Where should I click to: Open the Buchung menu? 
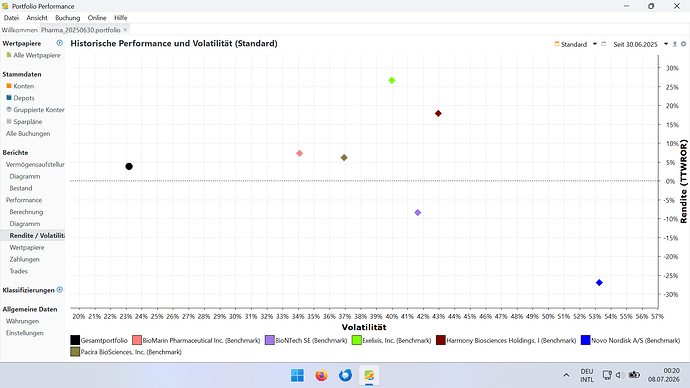(67, 18)
